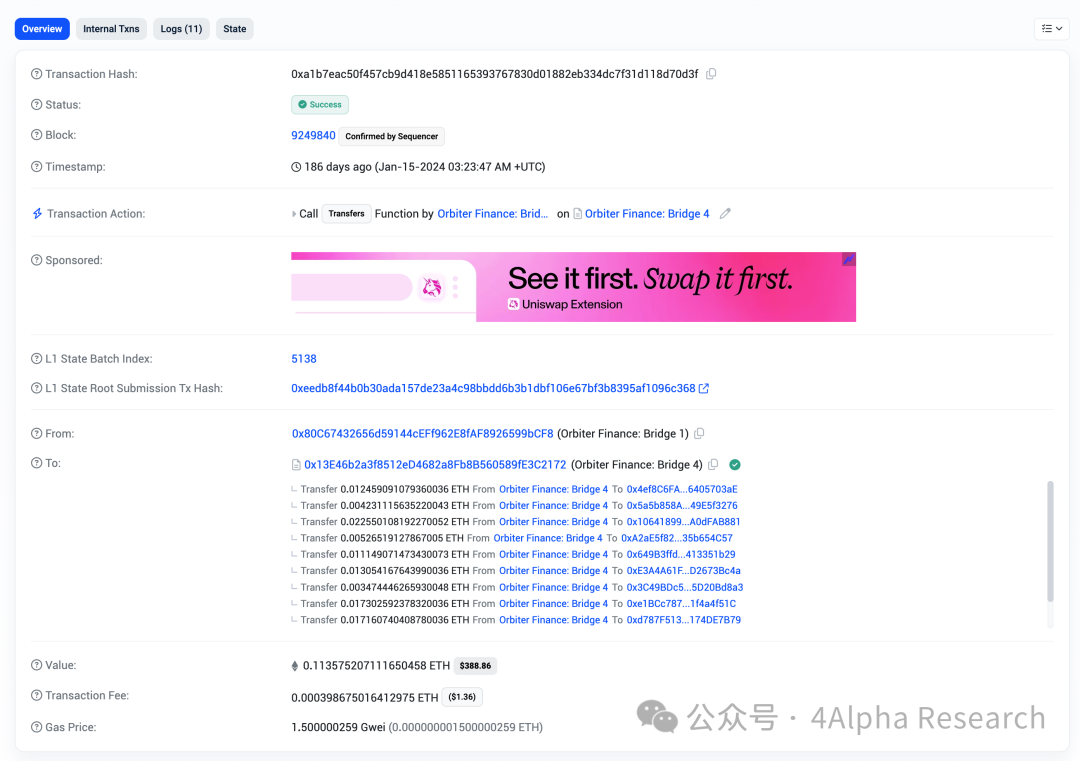Click the $388.86 value badge
The height and width of the screenshot is (761, 1080).
point(475,666)
